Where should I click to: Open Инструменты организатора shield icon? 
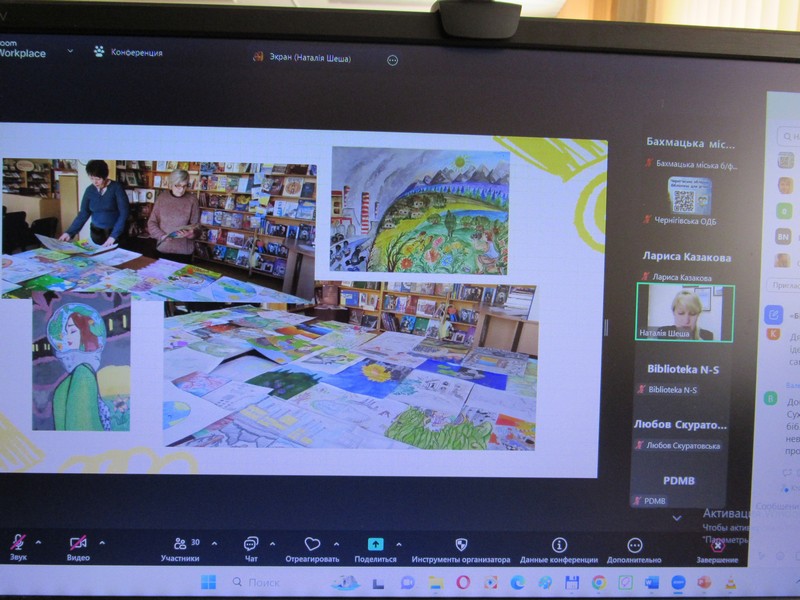(461, 544)
